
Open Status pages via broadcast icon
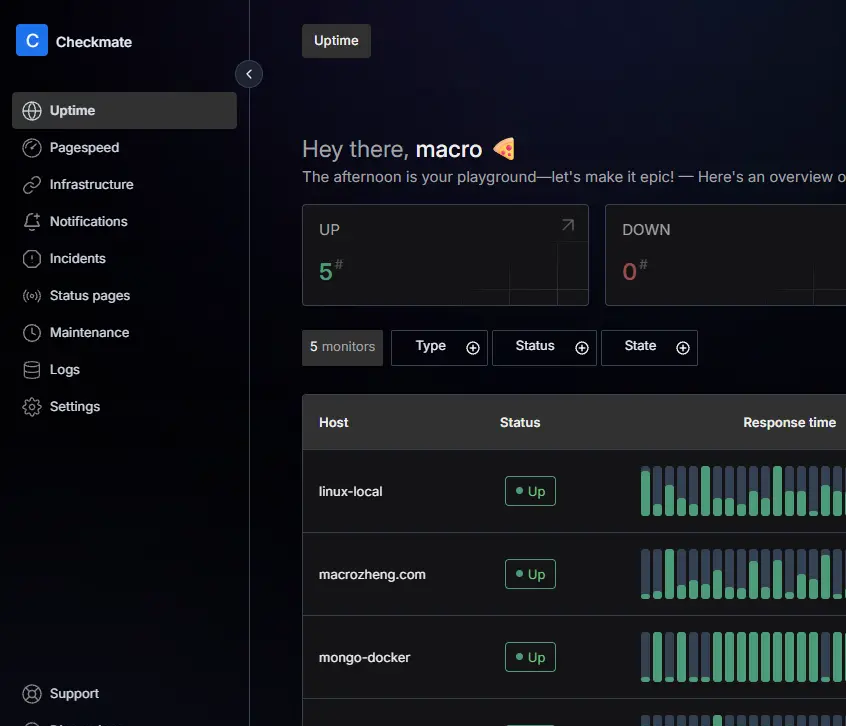pyautogui.click(x=32, y=296)
